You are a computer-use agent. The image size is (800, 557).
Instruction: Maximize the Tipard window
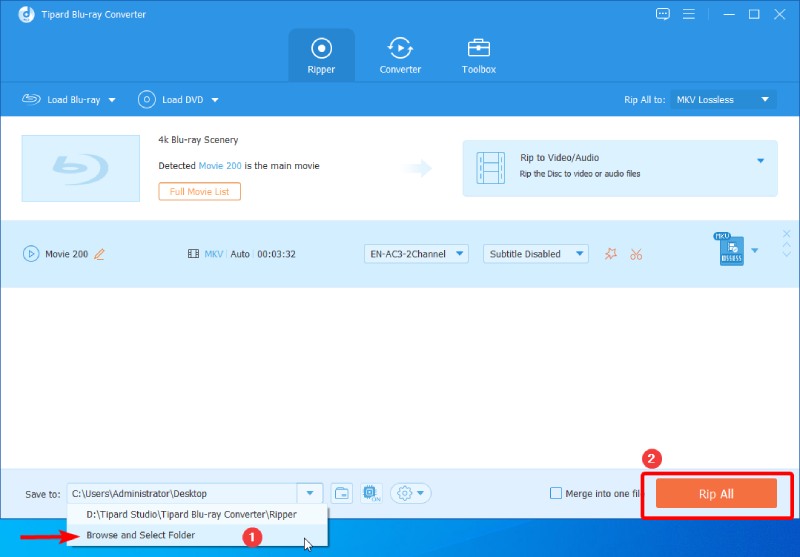click(754, 14)
